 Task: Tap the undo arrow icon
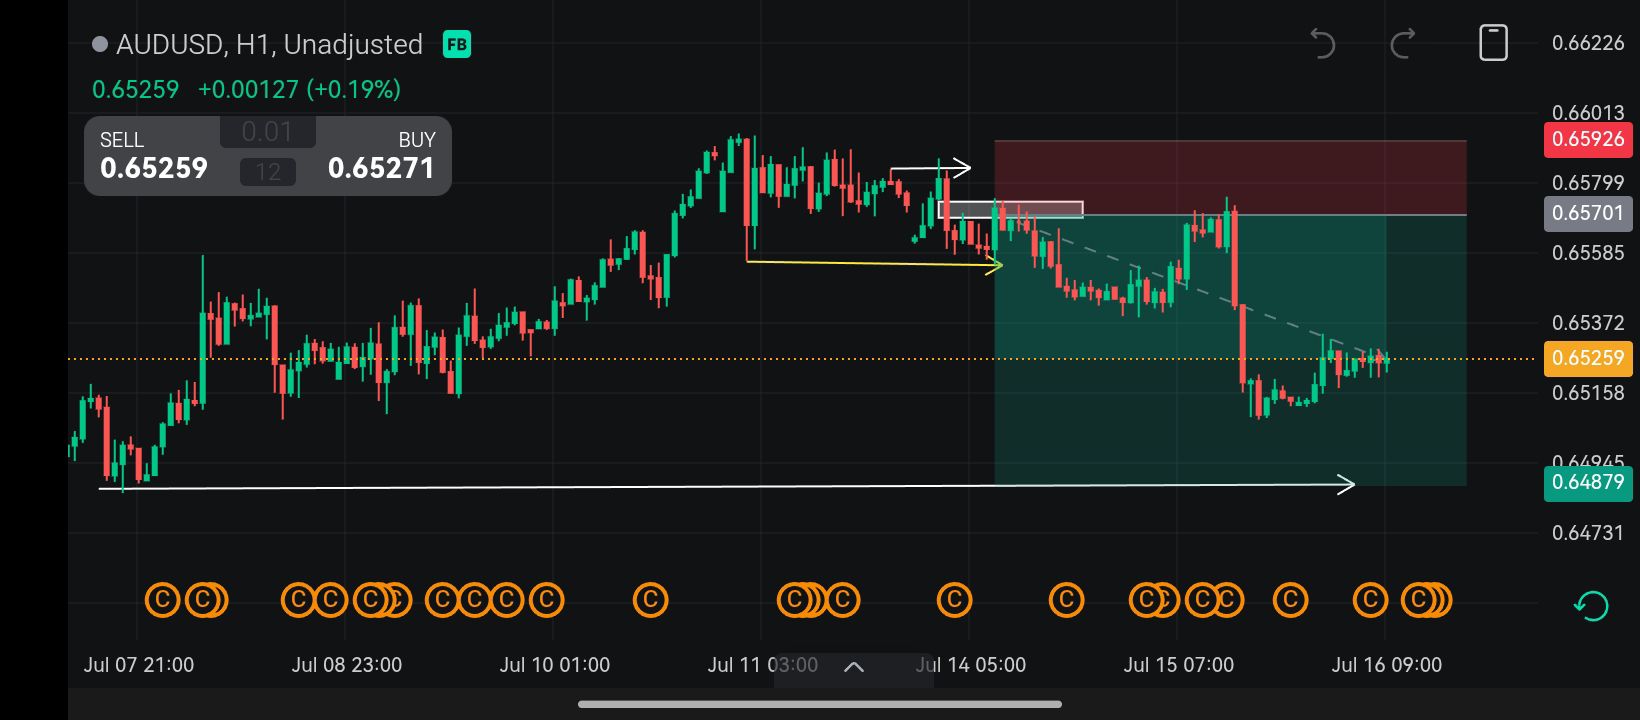pos(1322,44)
